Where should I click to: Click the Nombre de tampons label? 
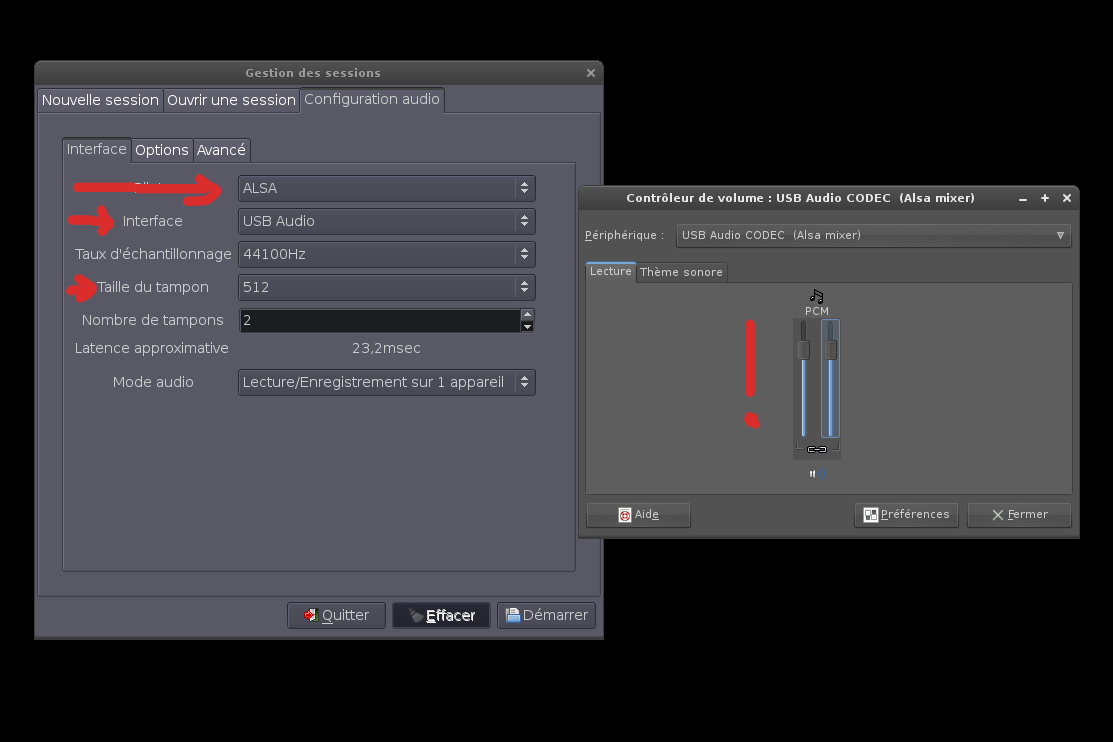[153, 320]
